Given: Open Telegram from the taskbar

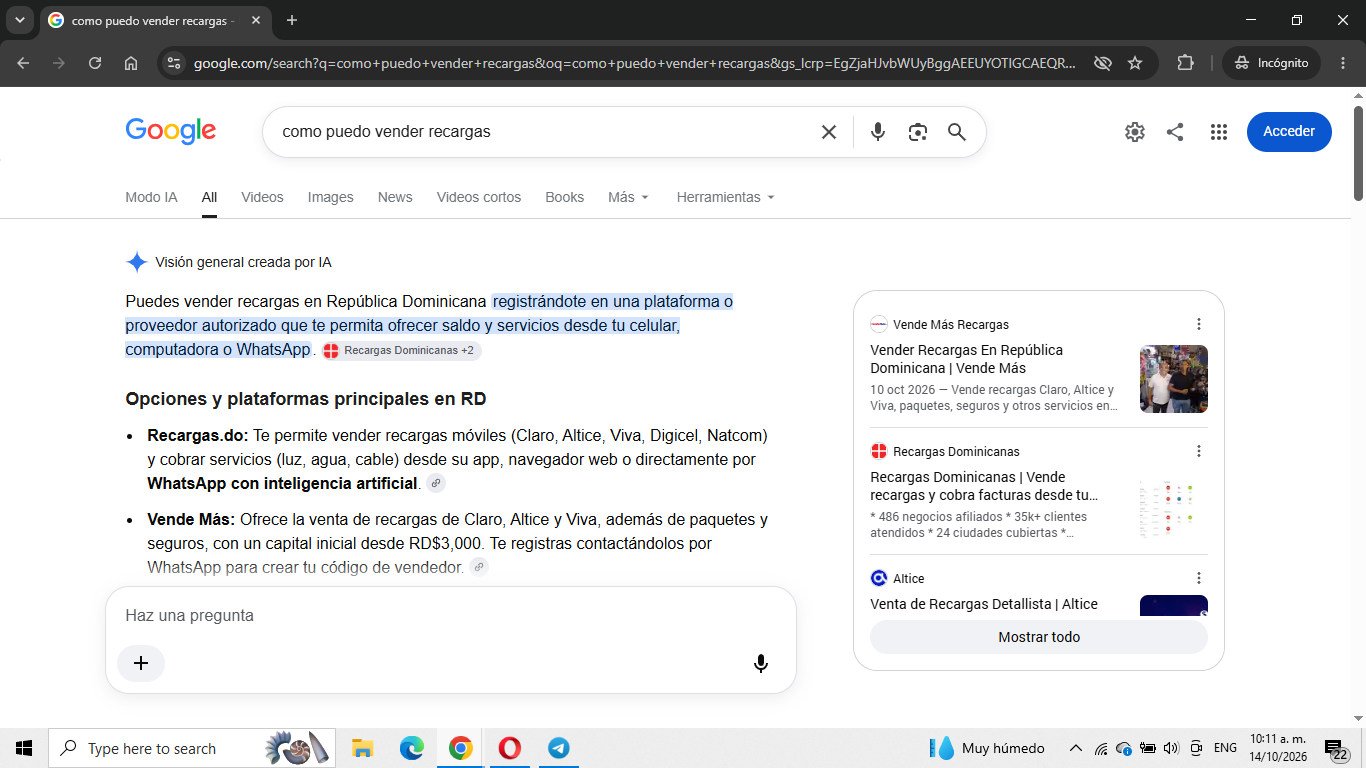Looking at the screenshot, I should point(558,748).
